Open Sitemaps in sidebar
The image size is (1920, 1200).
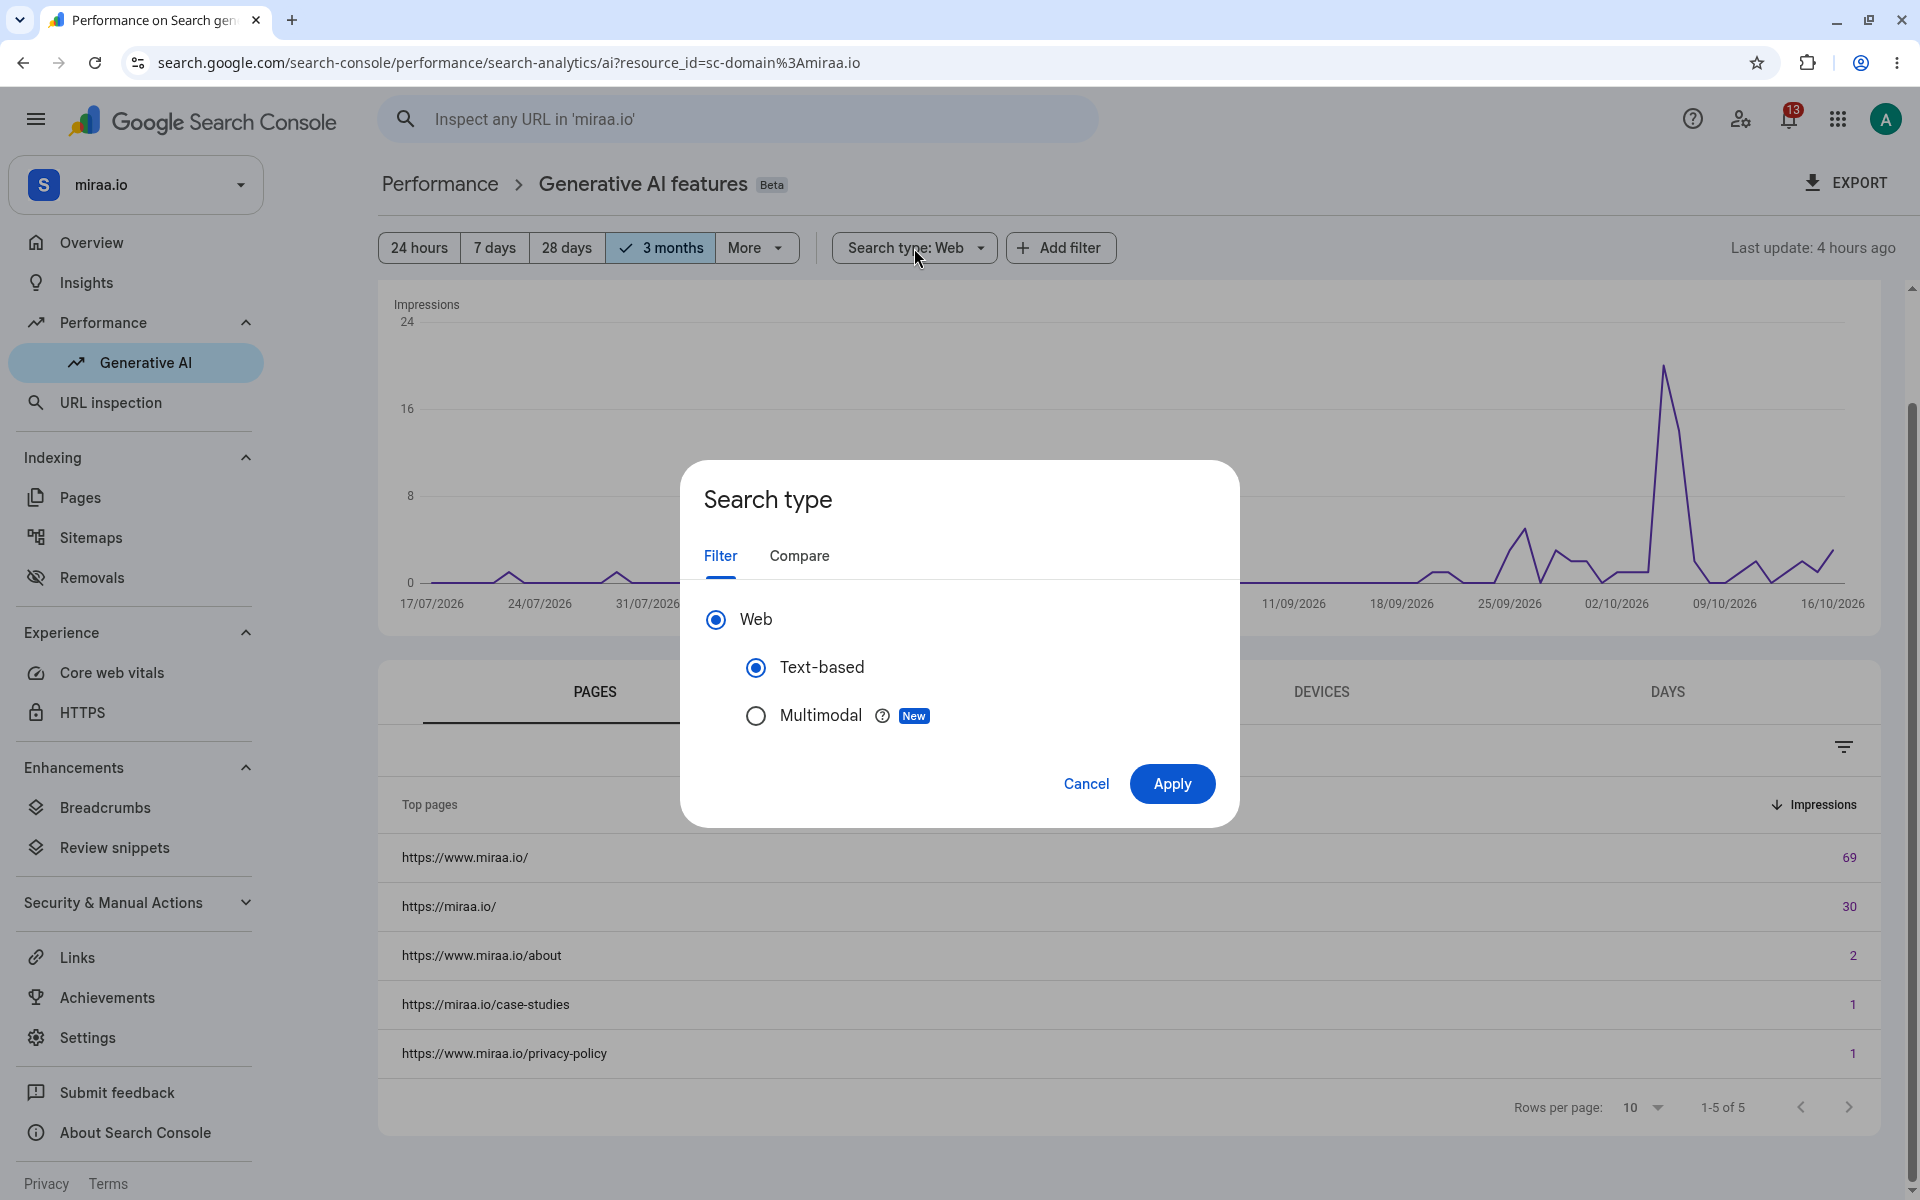136,538
